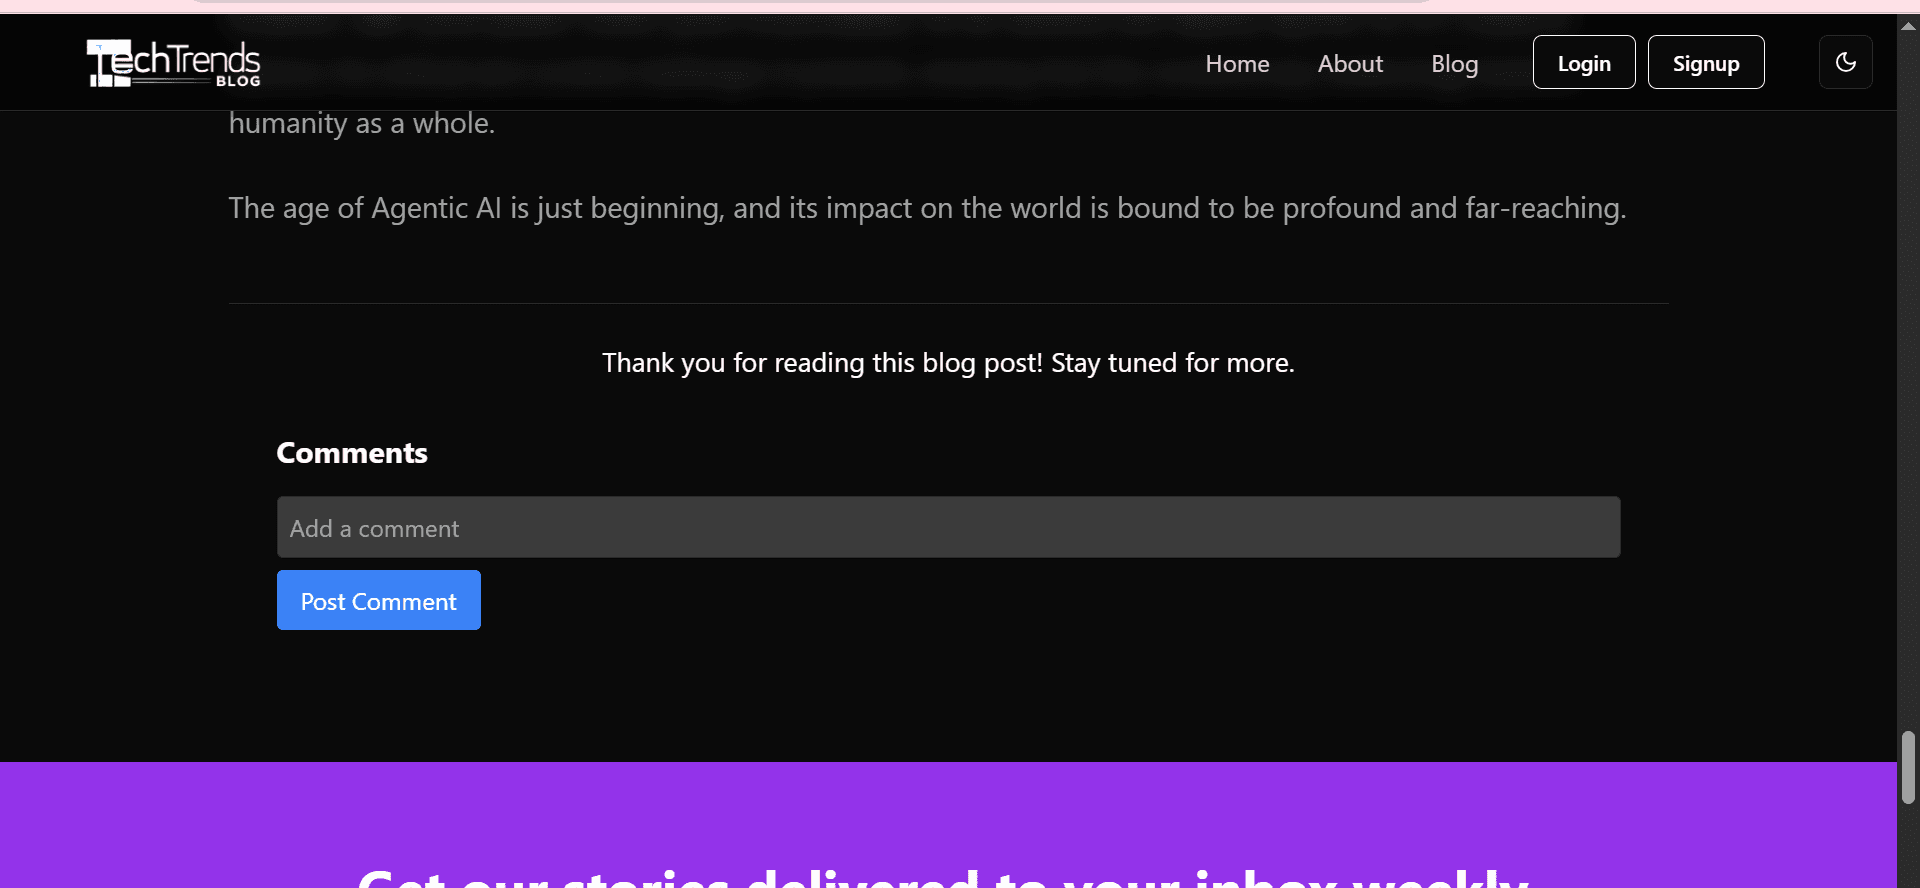Focus the Add a comment field
1920x888 pixels.
click(948, 528)
